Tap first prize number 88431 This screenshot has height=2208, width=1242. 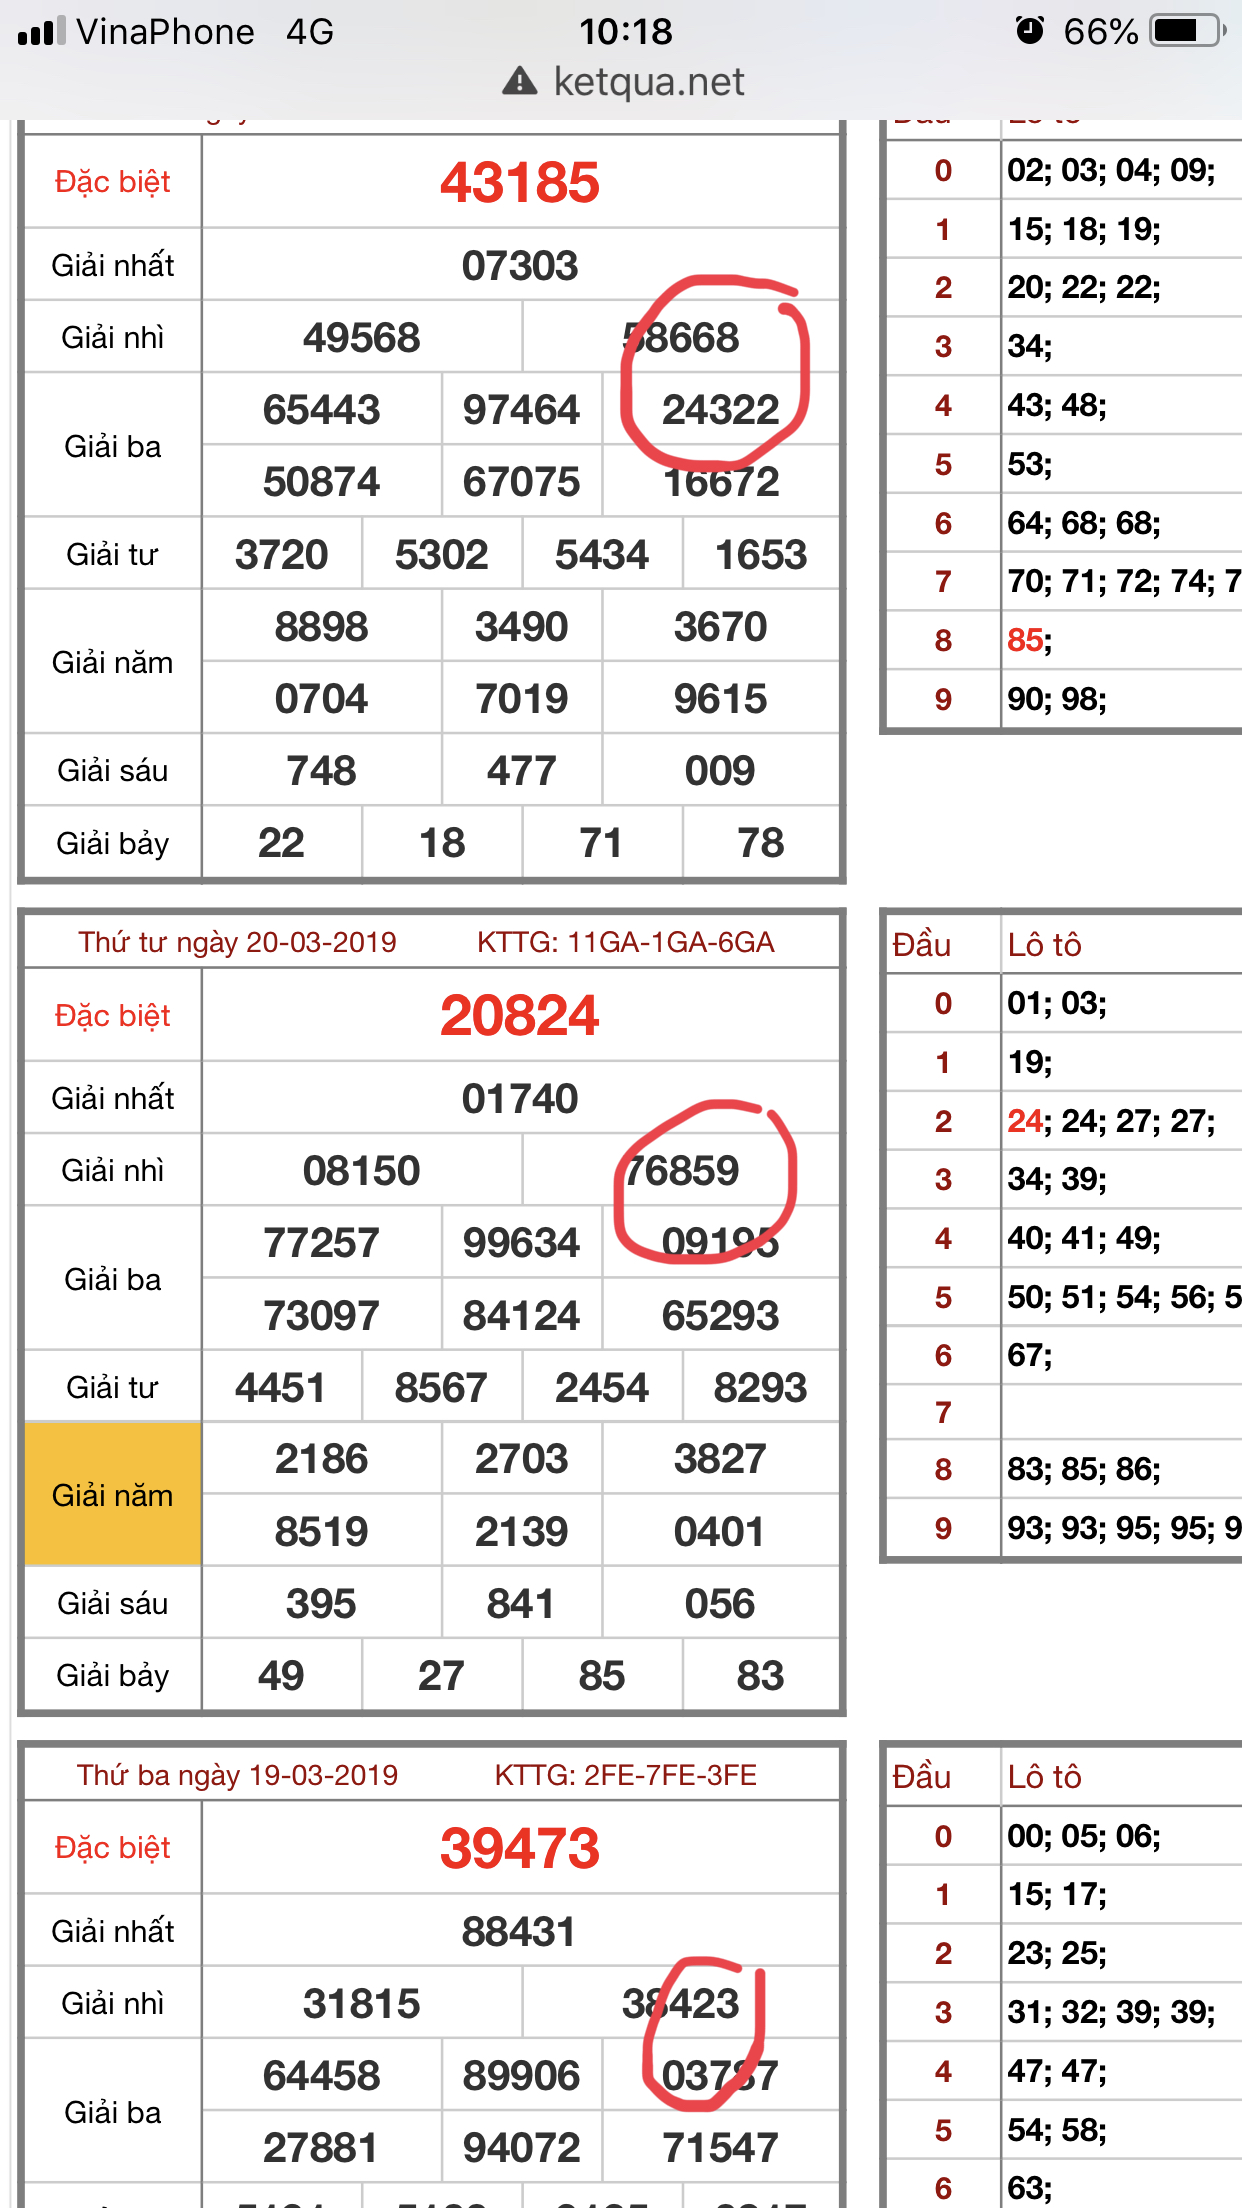(520, 1932)
